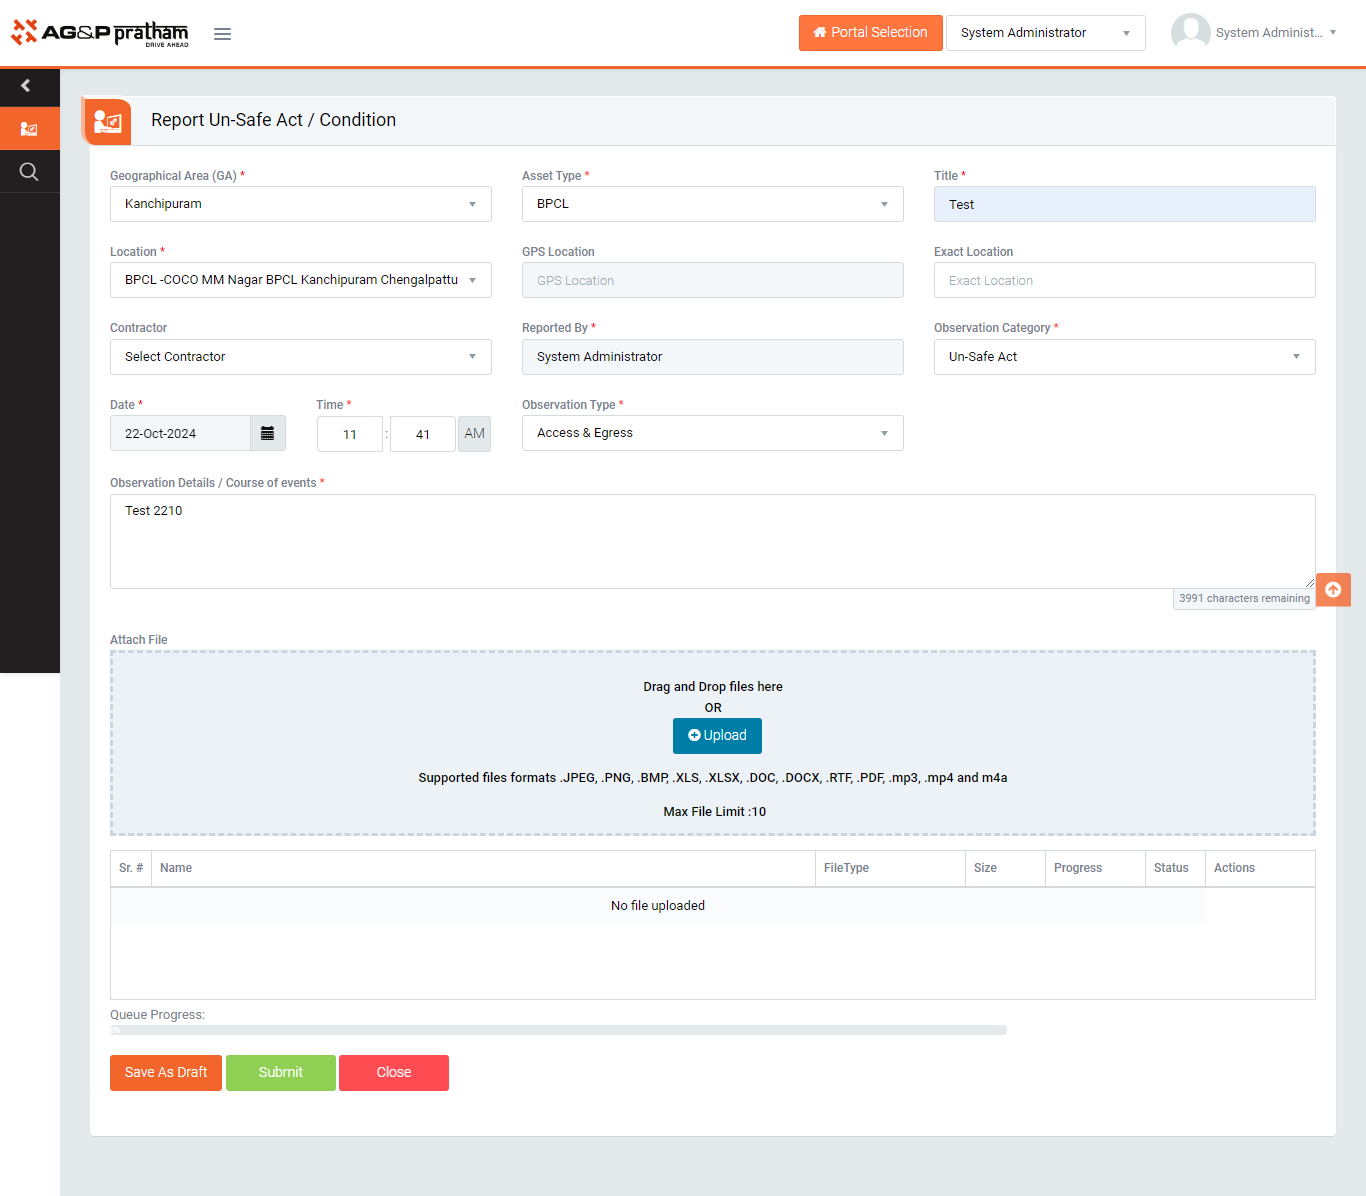Image resolution: width=1366 pixels, height=1196 pixels.
Task: Open the report observation sidebar icon
Action: 29,129
